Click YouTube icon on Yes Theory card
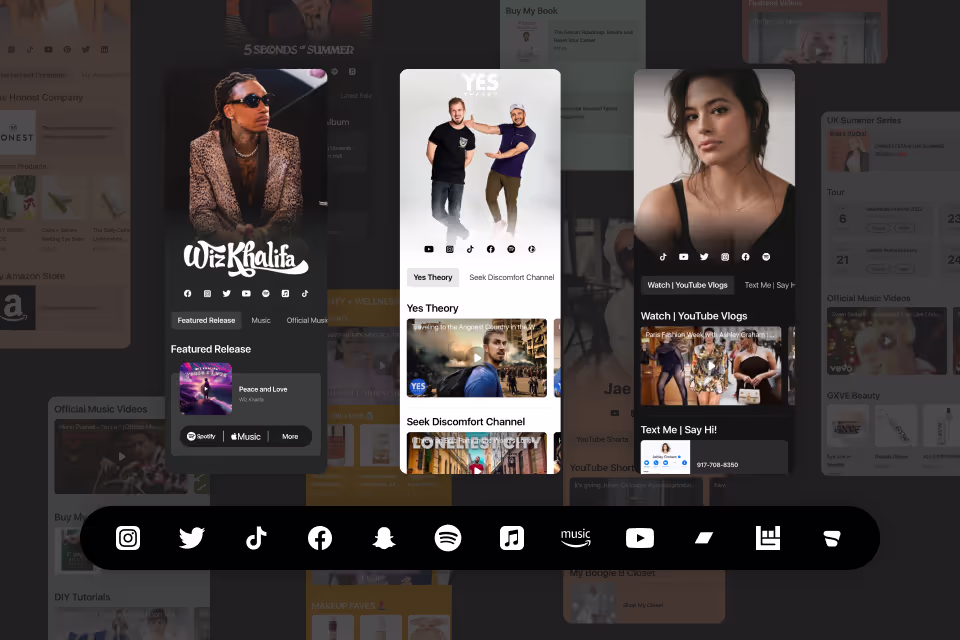This screenshot has width=960, height=640. (429, 249)
